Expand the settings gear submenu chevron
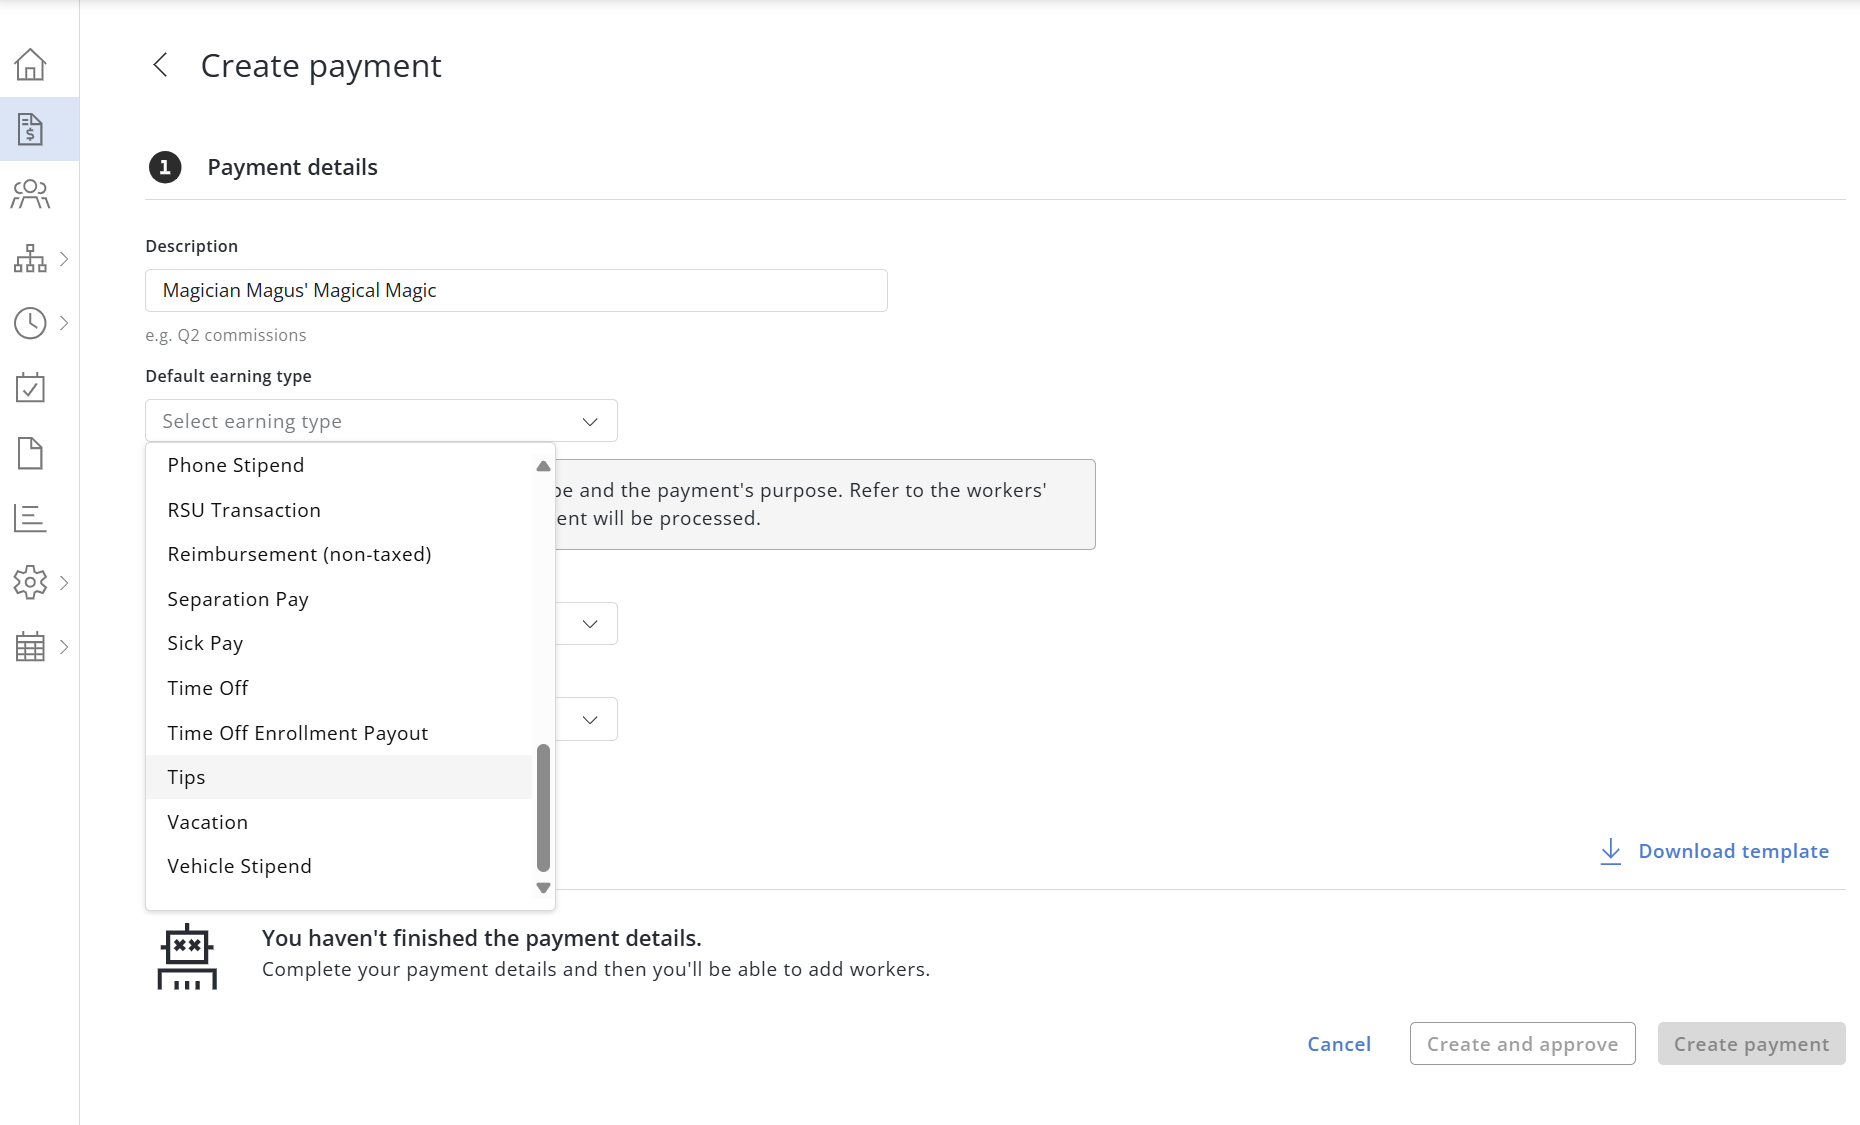The height and width of the screenshot is (1125, 1860). pos(64,582)
